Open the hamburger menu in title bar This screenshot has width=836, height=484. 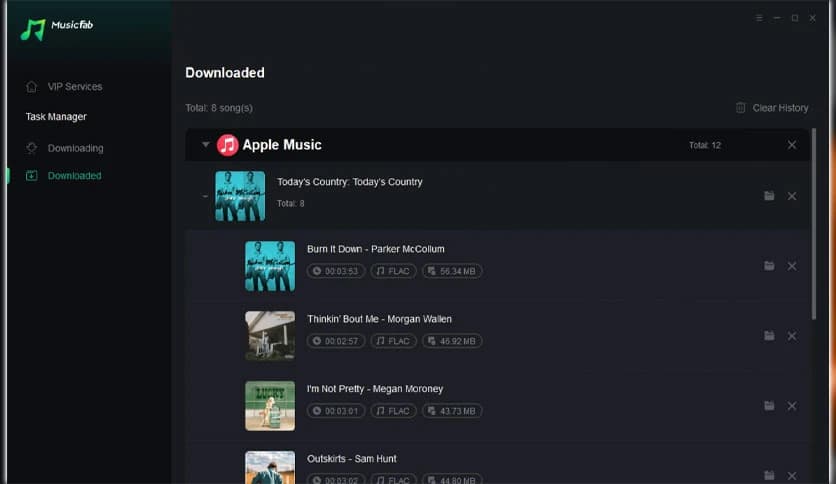759,18
